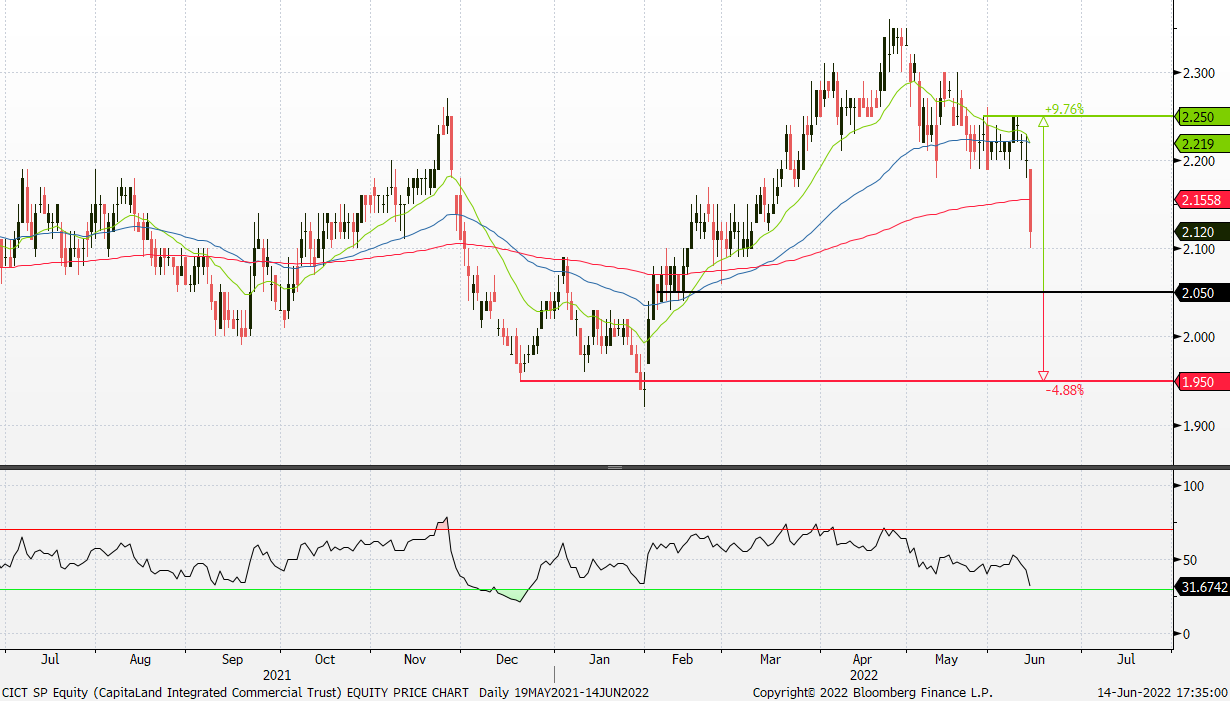Click the Apr month label
This screenshot has height=701, width=1230.
[x=862, y=660]
